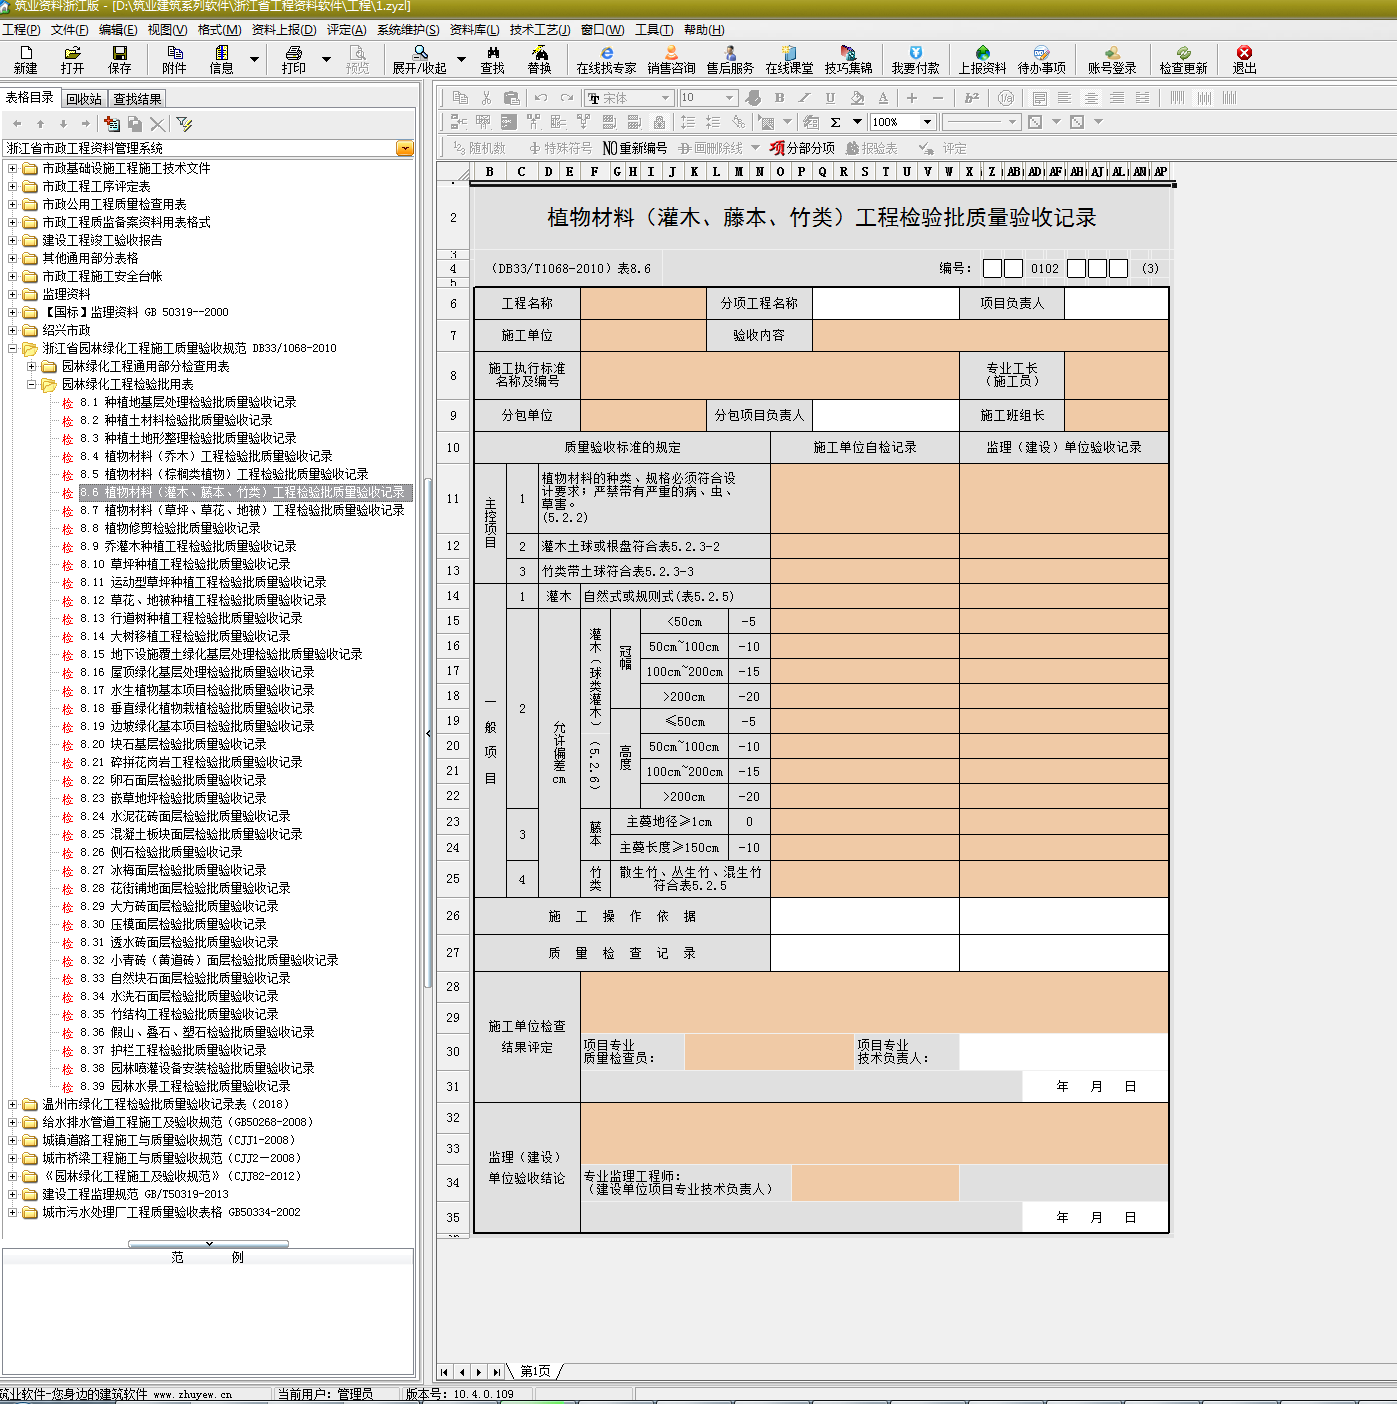Open the 在线课堂 icon
This screenshot has height=1404, width=1397.
coord(790,59)
